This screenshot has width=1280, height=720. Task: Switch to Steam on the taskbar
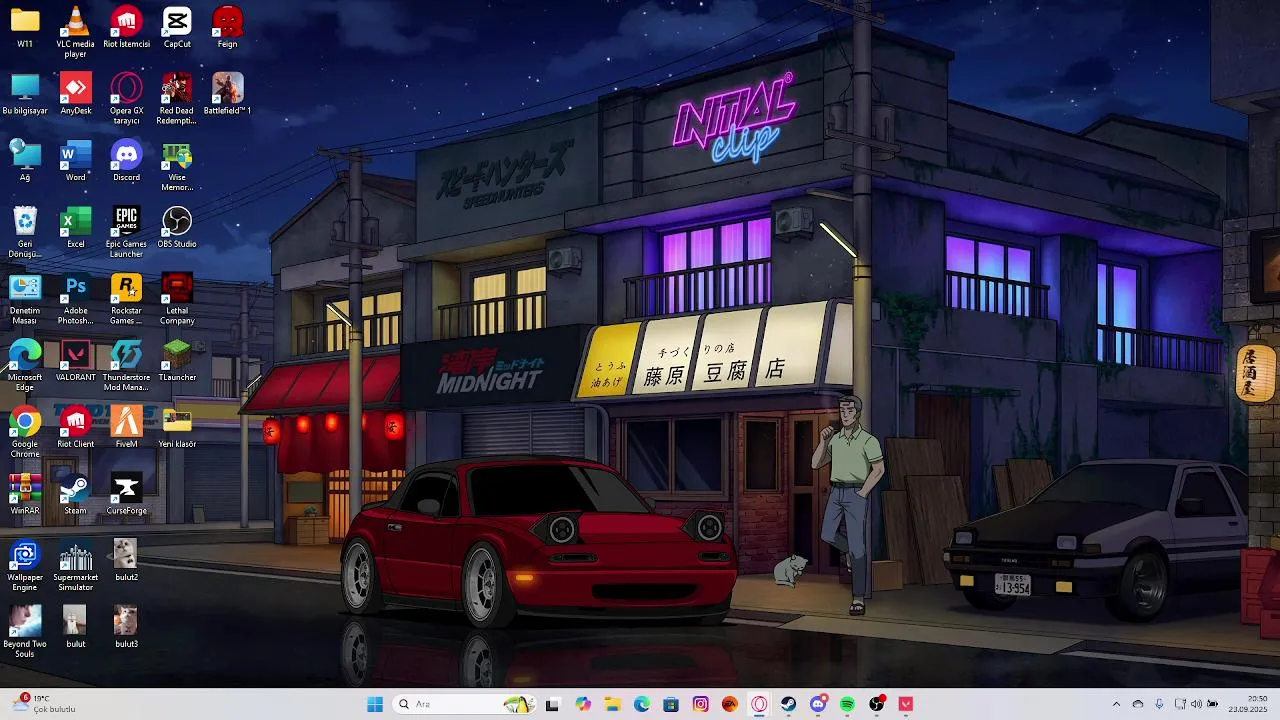[x=789, y=704]
